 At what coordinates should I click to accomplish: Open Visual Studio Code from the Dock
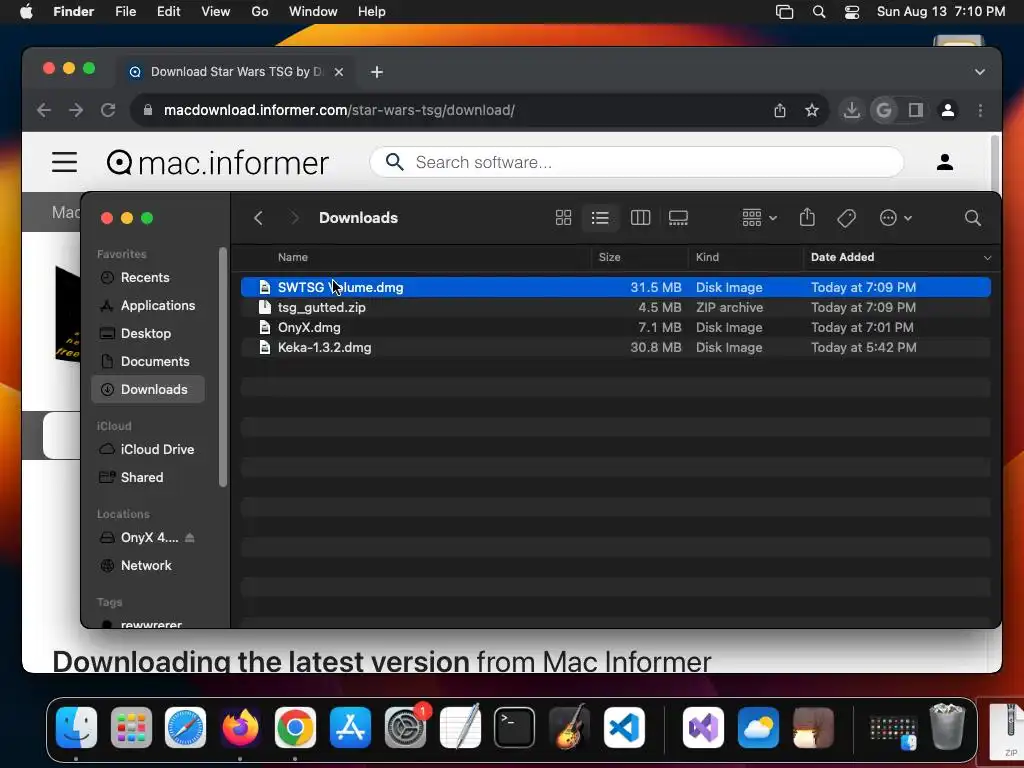[624, 728]
